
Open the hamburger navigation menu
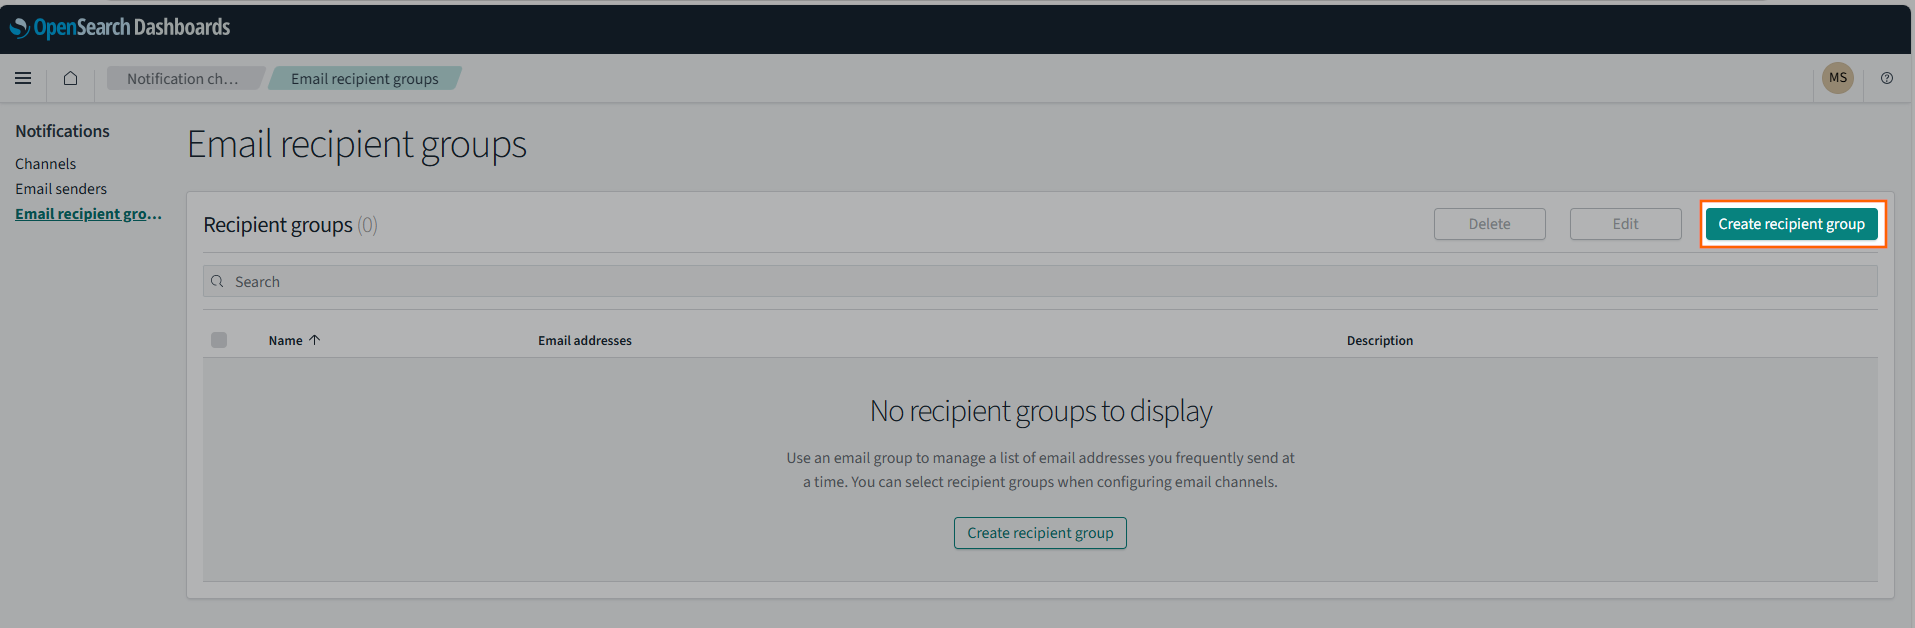pos(23,78)
